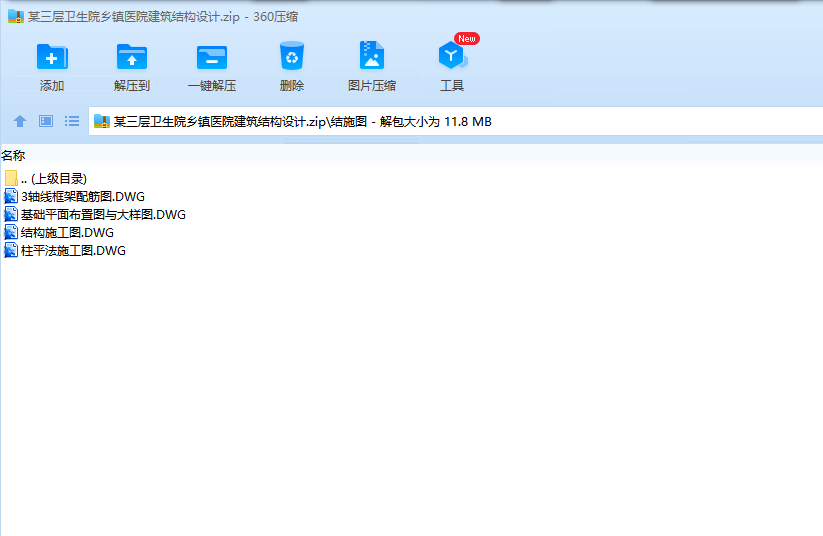Click the zip archive icon in address bar
Viewport: 823px width, 536px height.
[102, 121]
